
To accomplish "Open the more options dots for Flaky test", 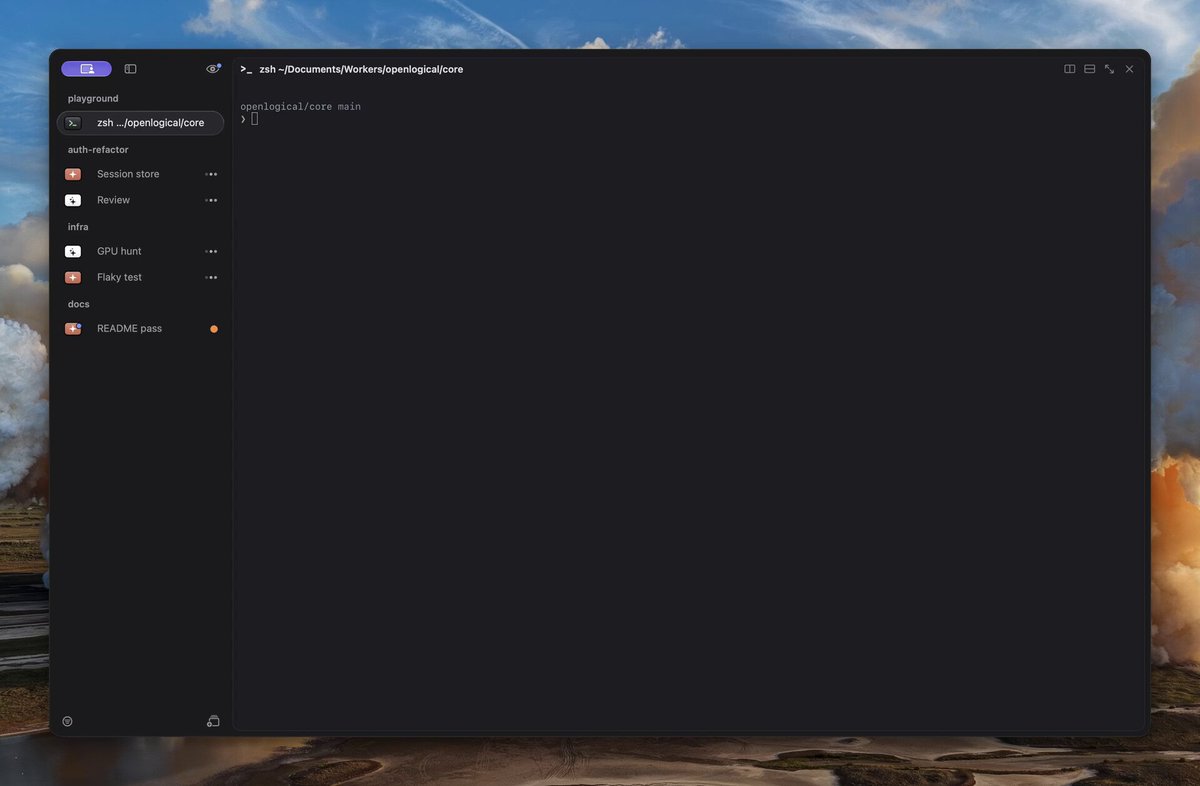I will coord(211,277).
